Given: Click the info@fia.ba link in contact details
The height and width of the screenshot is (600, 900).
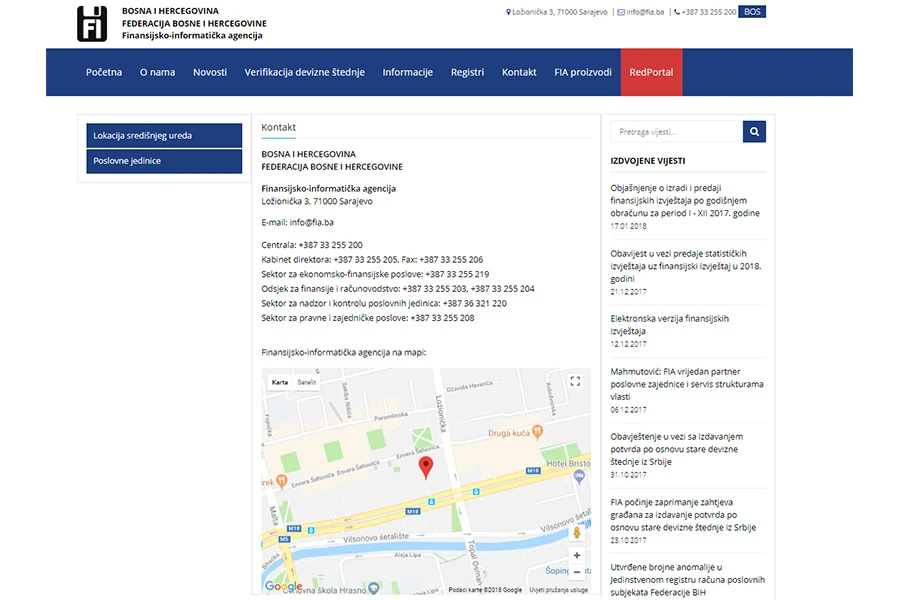Looking at the screenshot, I should pyautogui.click(x=312, y=222).
